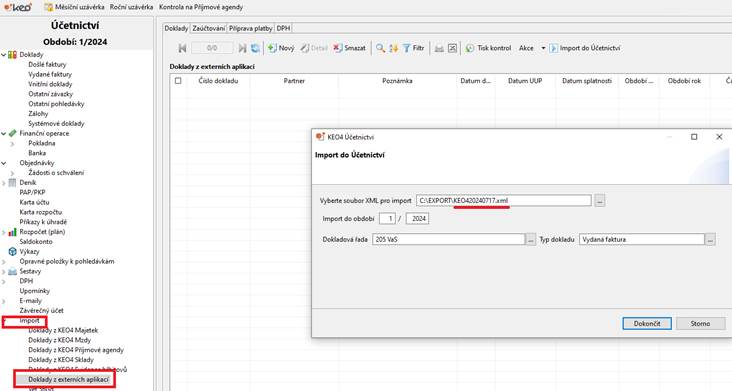Click the XML file path input field

pyautogui.click(x=504, y=201)
